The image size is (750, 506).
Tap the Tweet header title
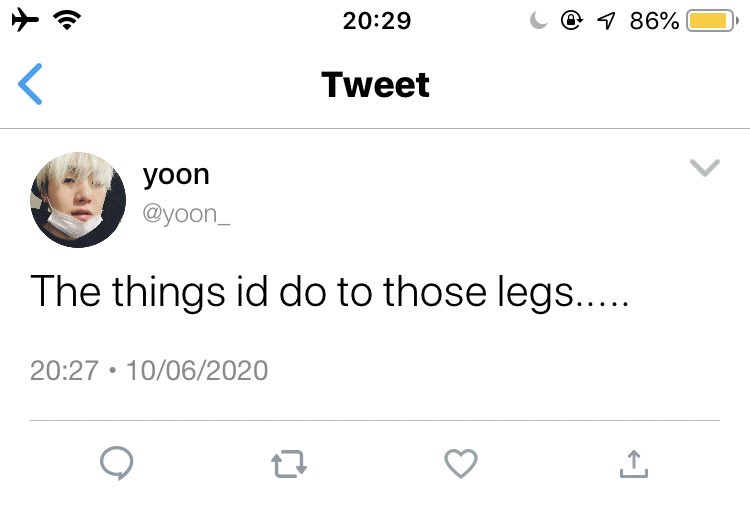click(375, 85)
